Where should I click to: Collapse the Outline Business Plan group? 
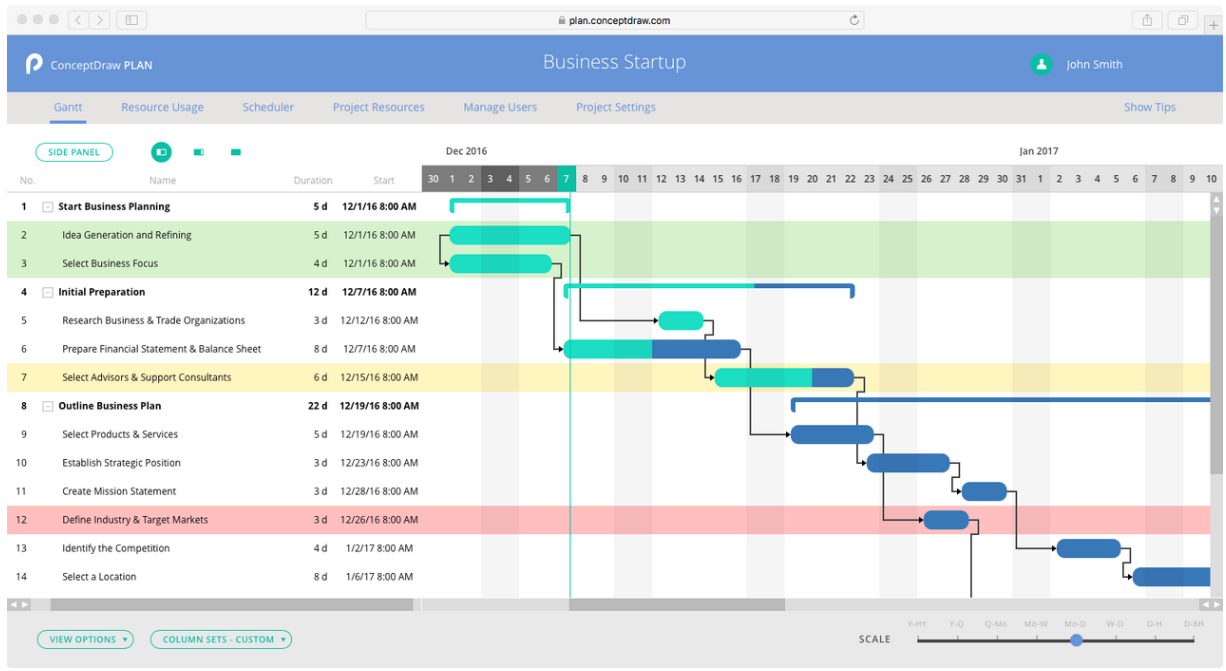[47, 407]
